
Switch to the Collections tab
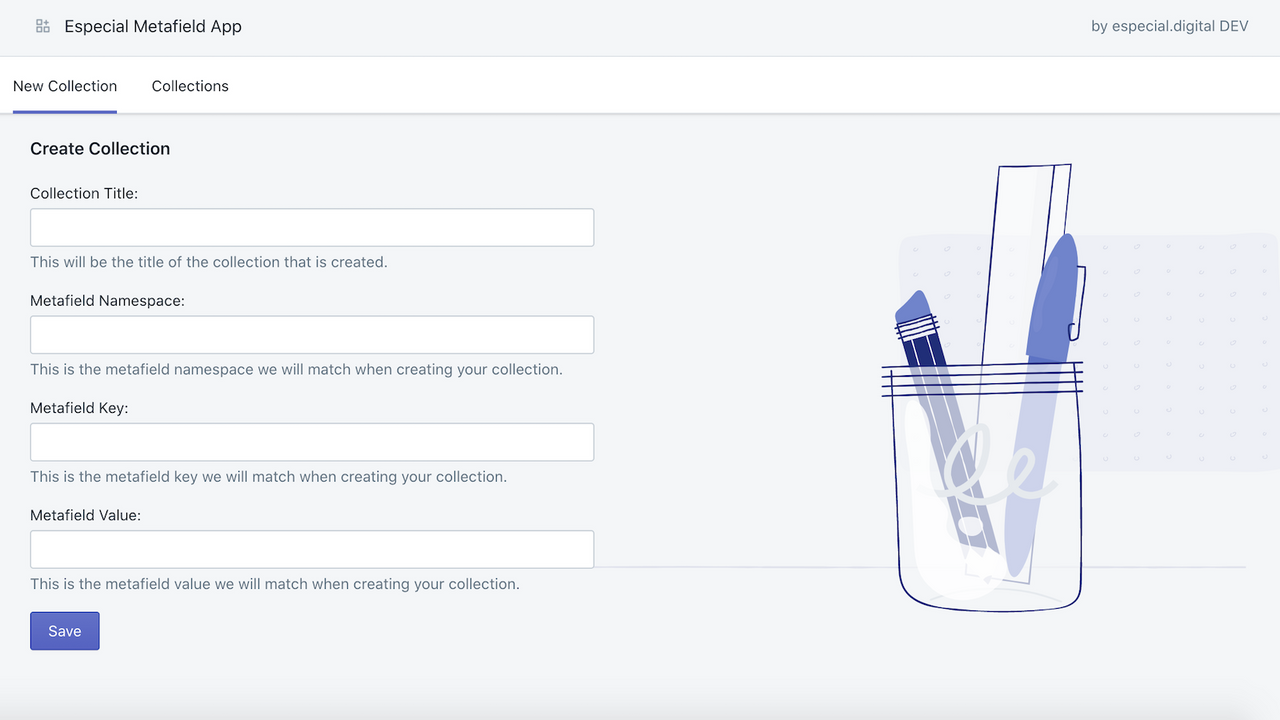coord(190,86)
